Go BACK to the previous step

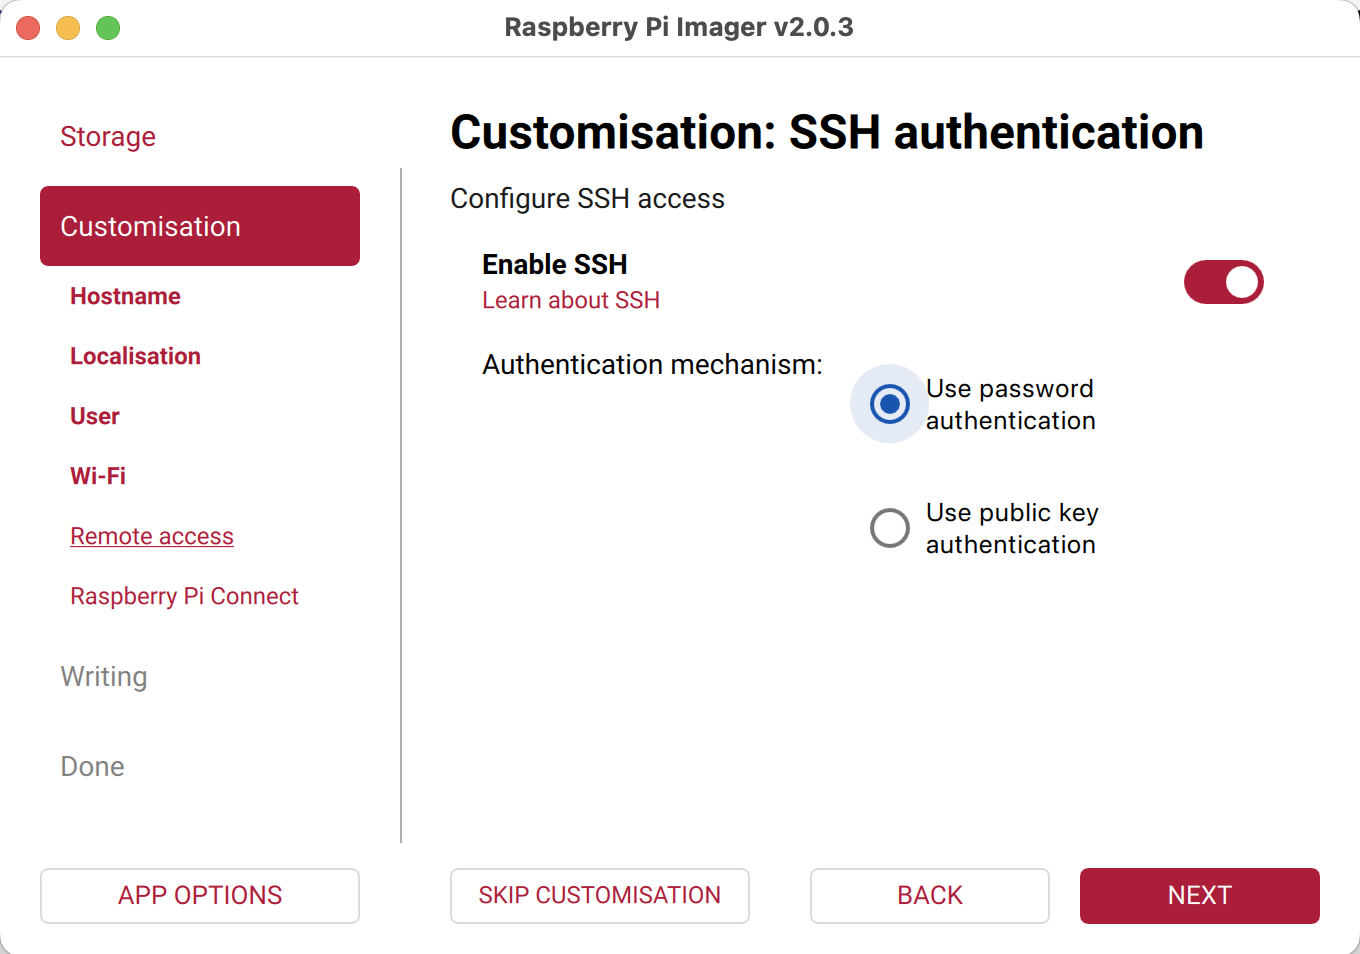[x=929, y=895]
